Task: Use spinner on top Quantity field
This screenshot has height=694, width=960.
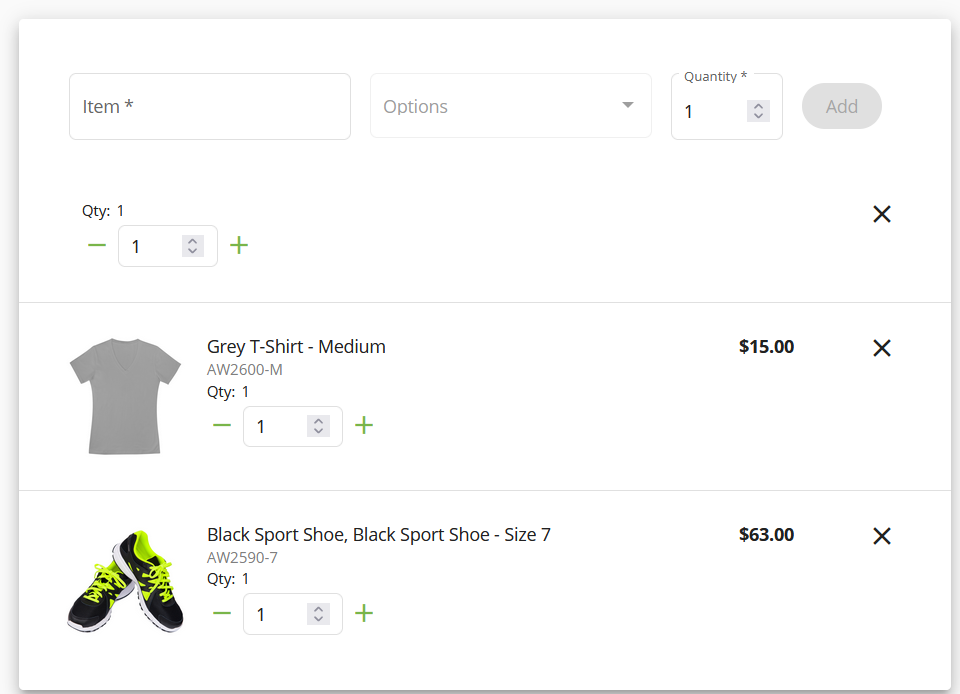Action: [758, 112]
